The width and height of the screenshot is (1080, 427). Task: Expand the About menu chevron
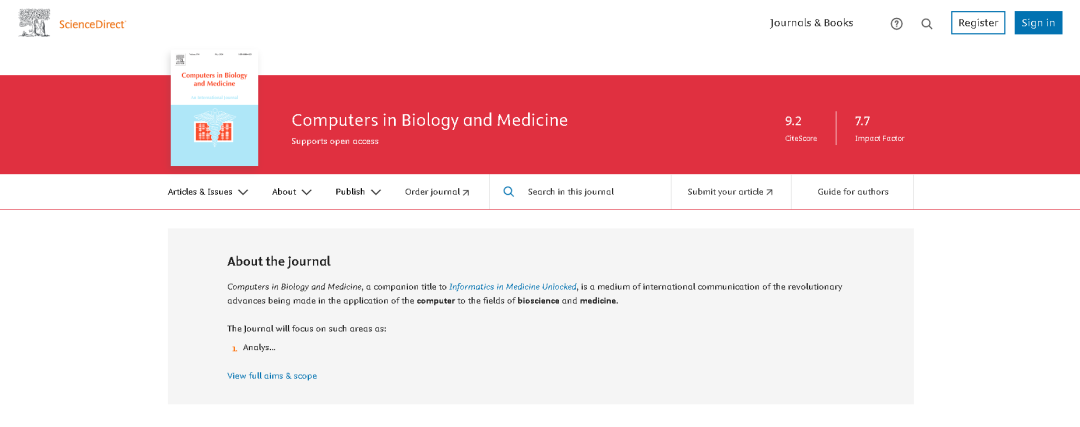pos(307,192)
